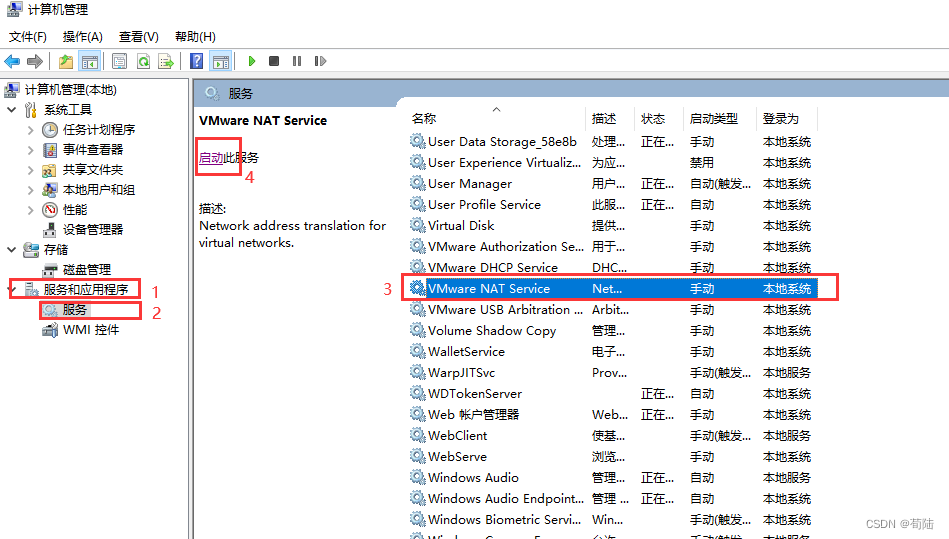Select the WalletService row
This screenshot has height=539, width=949.
click(612, 351)
